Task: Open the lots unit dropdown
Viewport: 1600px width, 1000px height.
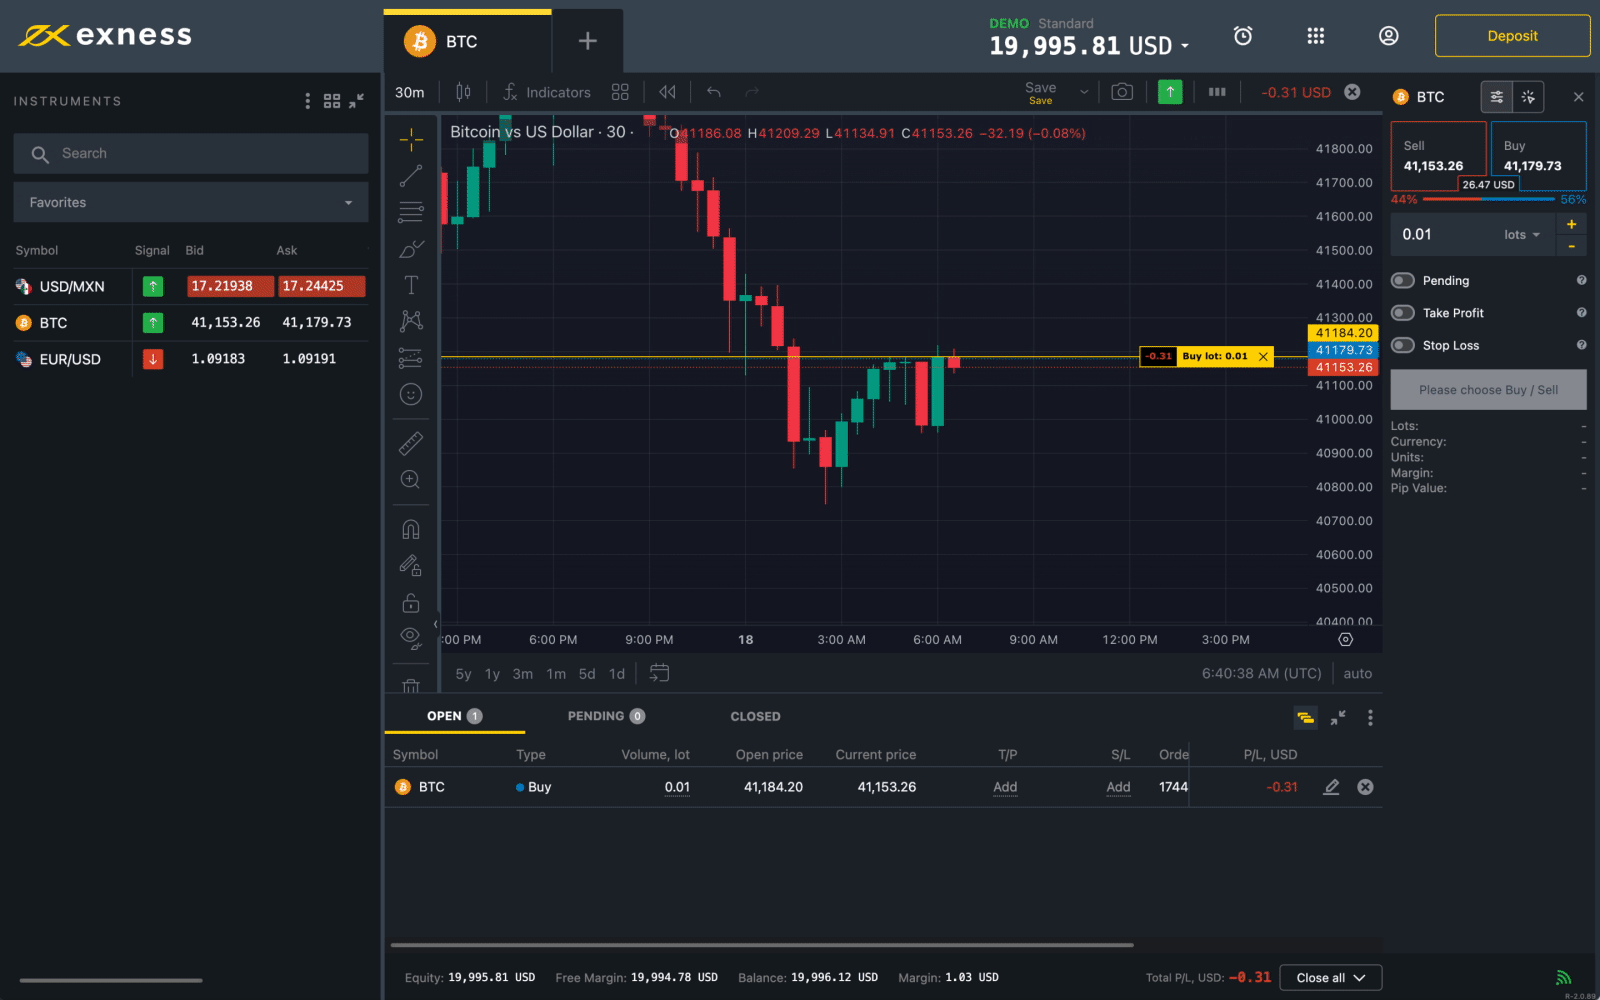Action: coord(1522,235)
